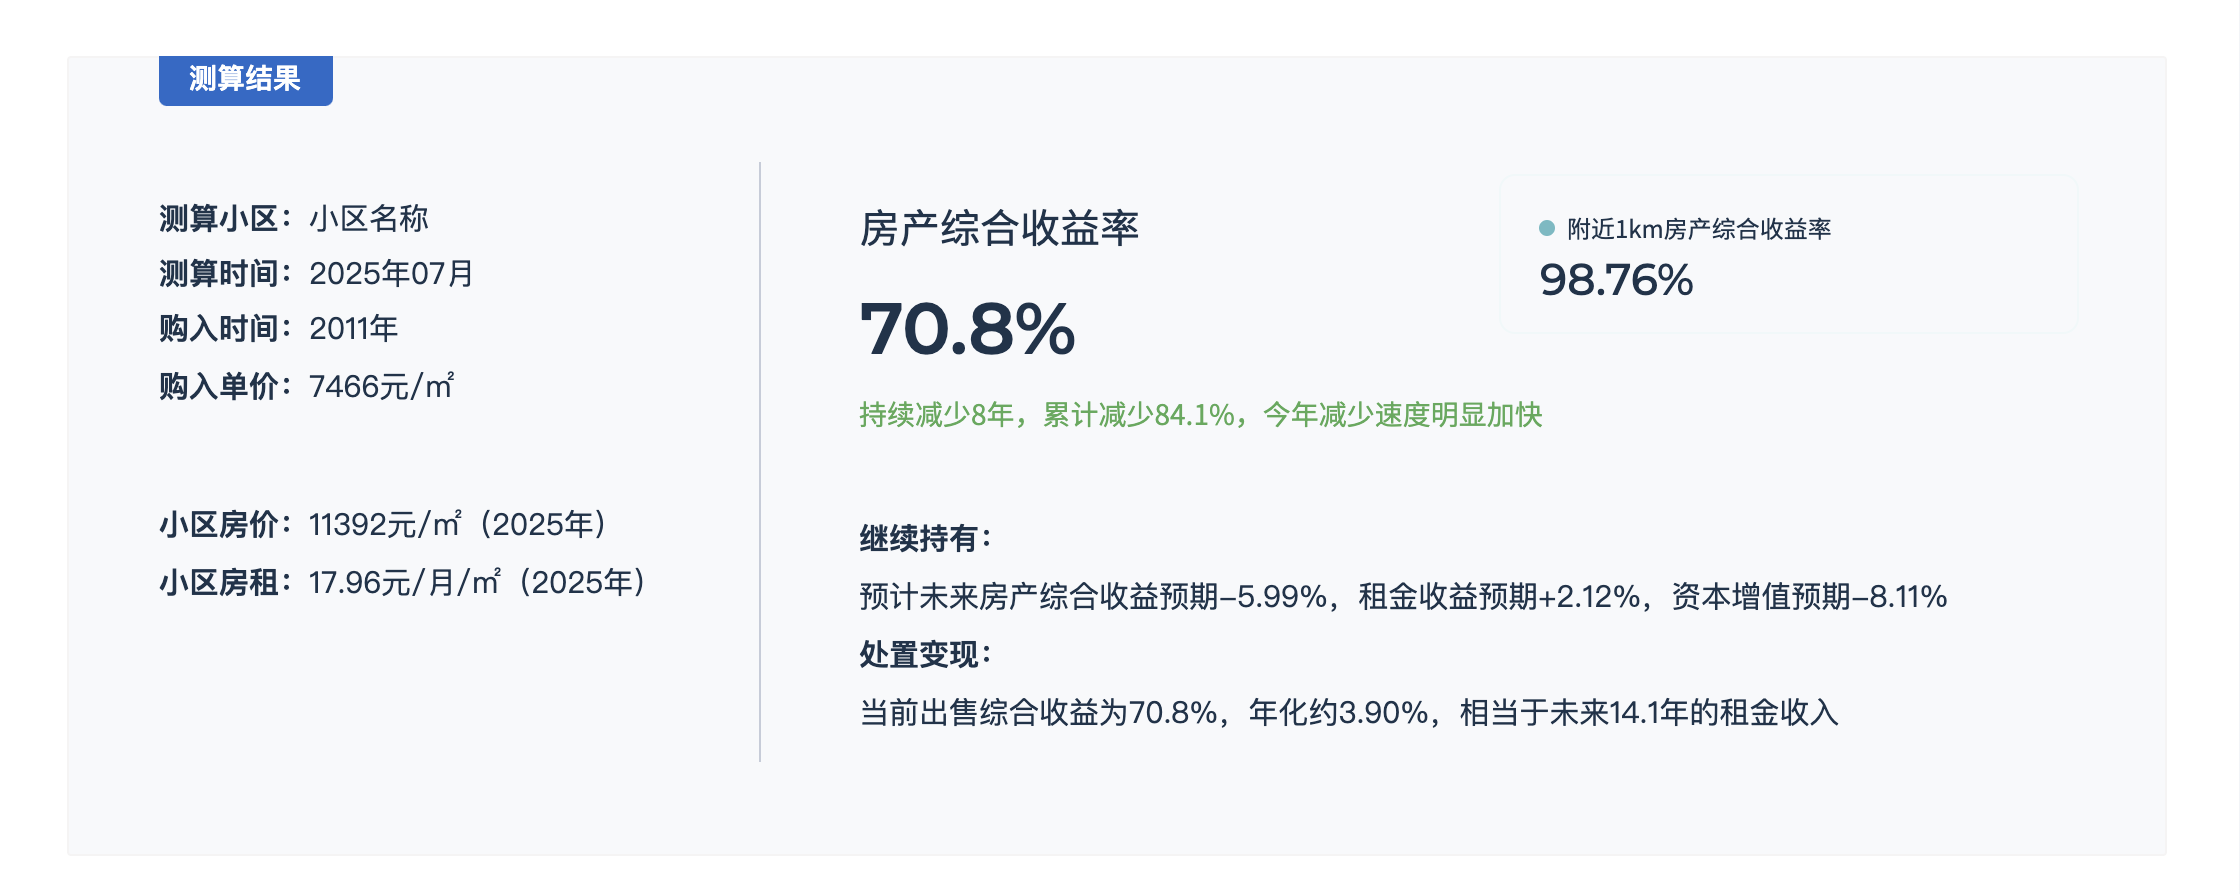Click the teal legend dot icon

click(x=1546, y=228)
